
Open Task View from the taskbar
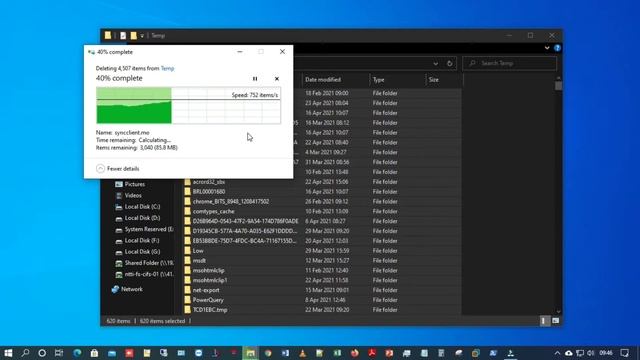pyautogui.click(x=59, y=353)
